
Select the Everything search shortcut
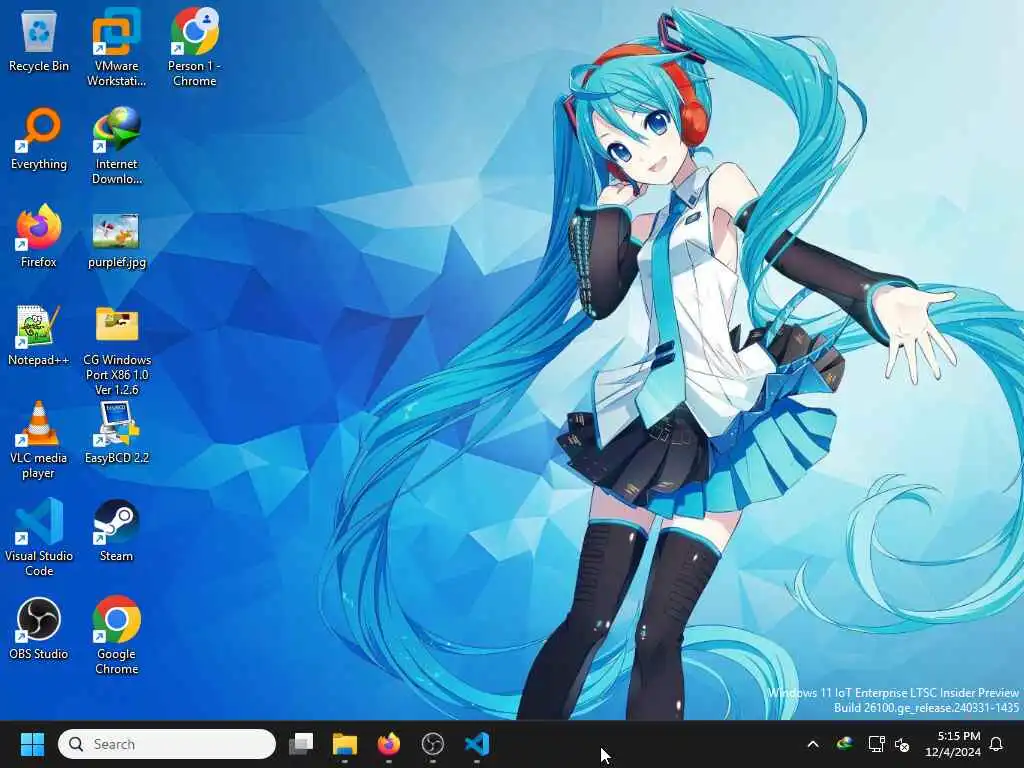[39, 139]
